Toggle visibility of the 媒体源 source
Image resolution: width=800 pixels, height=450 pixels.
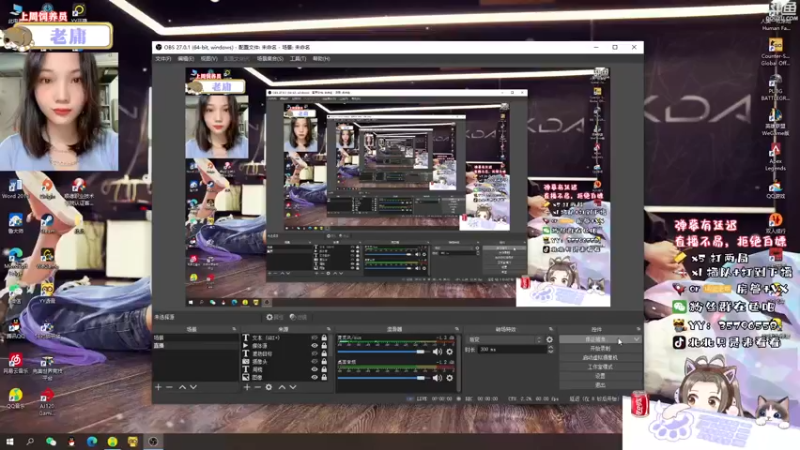(x=314, y=345)
